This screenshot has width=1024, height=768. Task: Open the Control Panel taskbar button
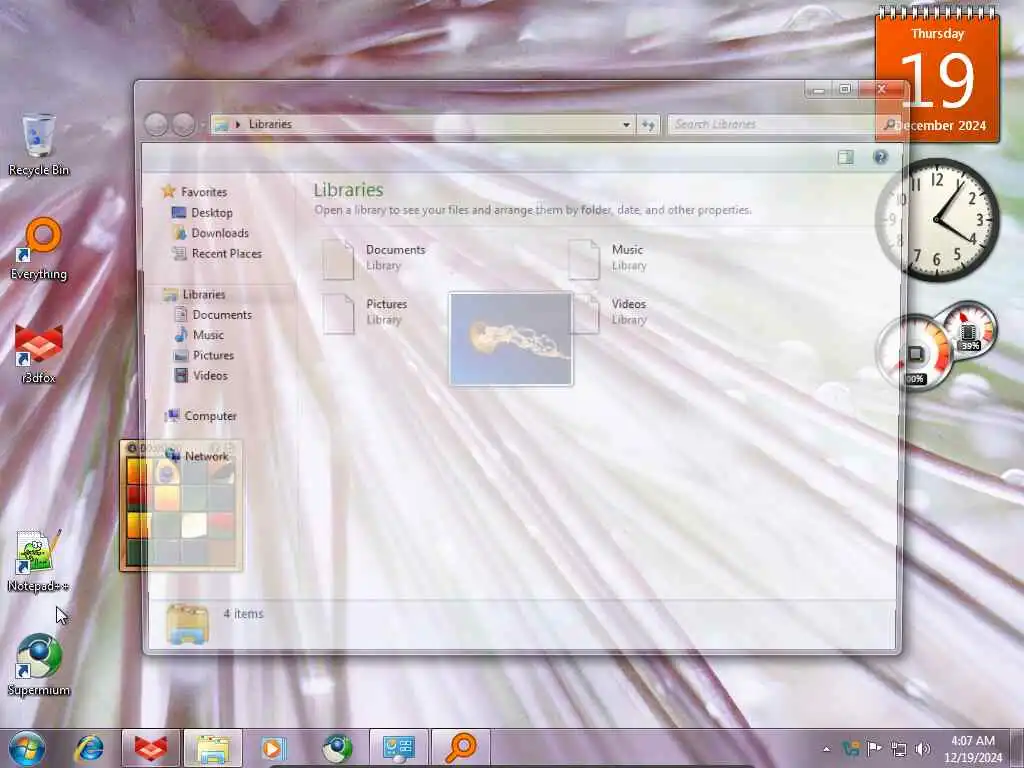(399, 748)
